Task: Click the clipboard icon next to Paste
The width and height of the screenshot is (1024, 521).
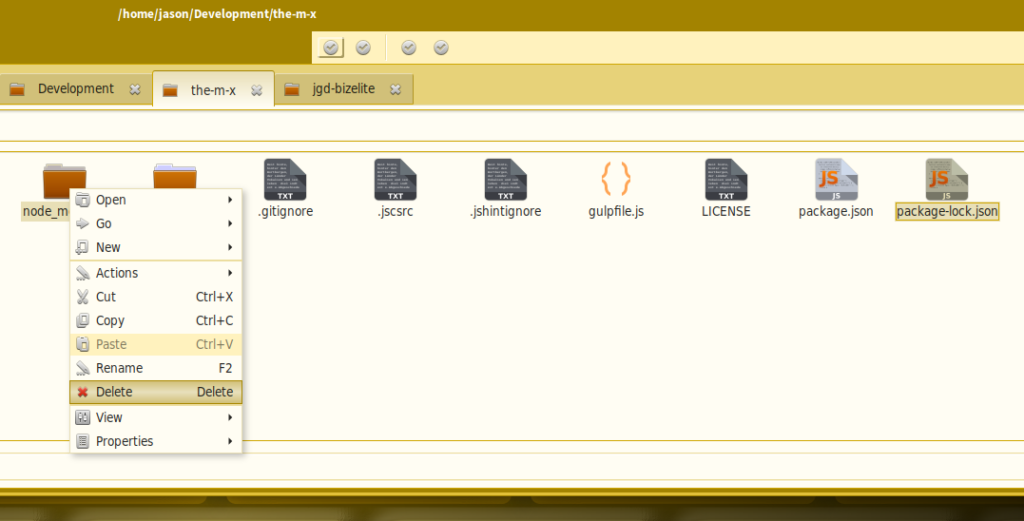Action: point(82,344)
